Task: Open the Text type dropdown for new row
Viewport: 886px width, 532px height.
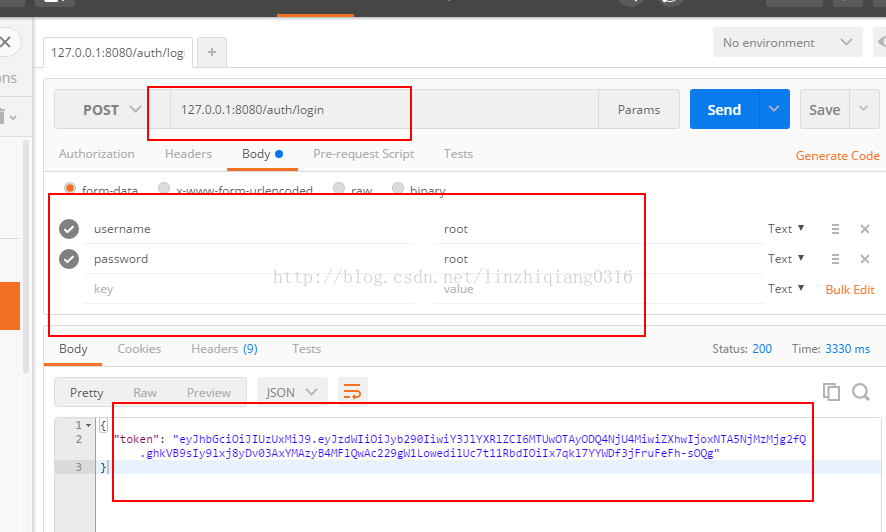Action: click(785, 289)
